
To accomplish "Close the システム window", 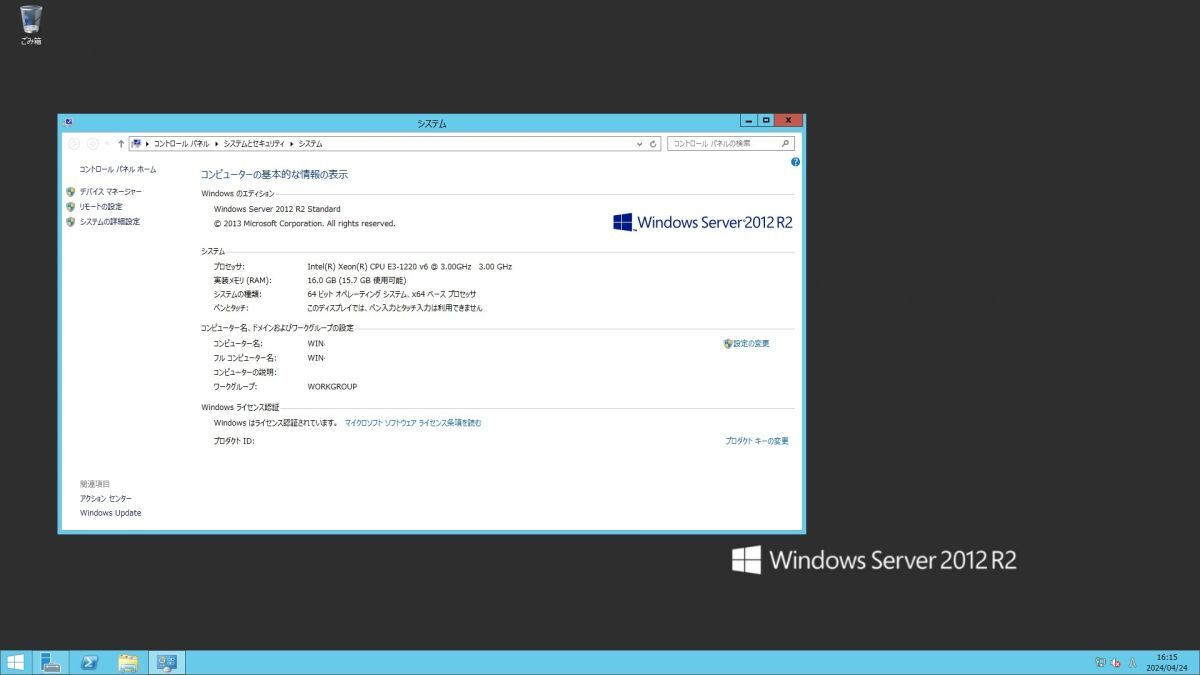I will point(789,120).
